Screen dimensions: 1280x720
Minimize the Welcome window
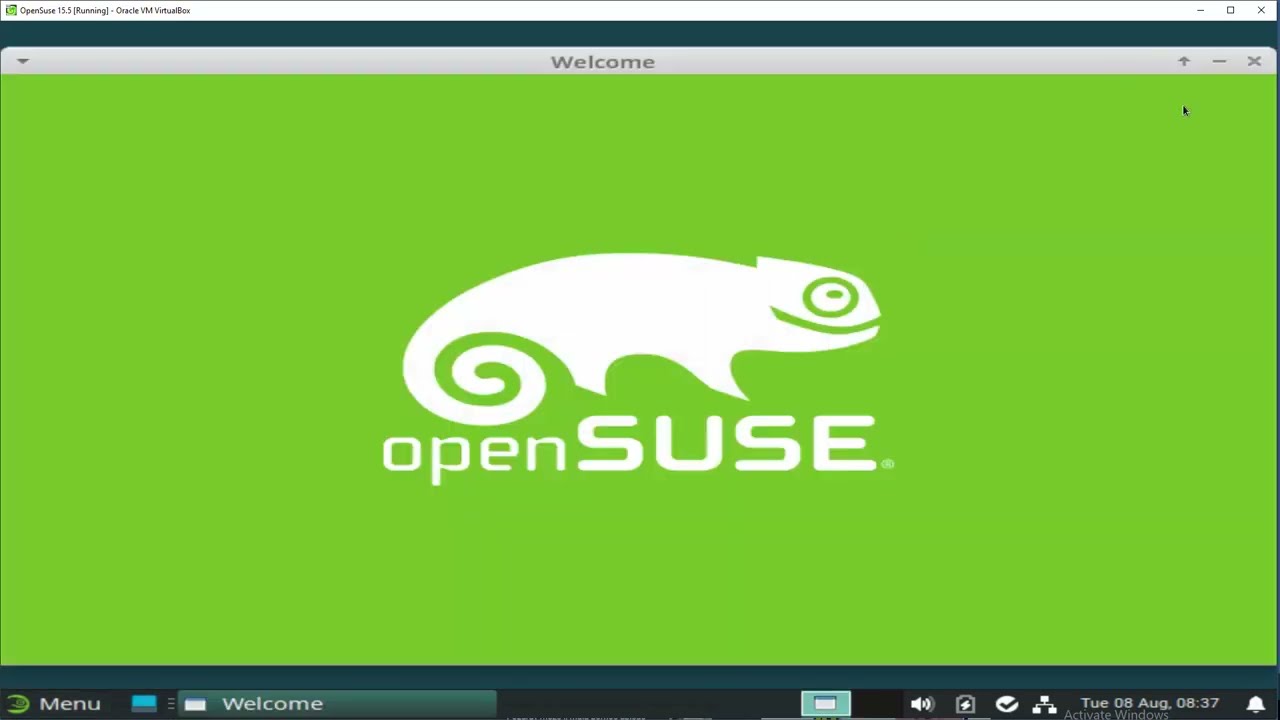[1219, 61]
